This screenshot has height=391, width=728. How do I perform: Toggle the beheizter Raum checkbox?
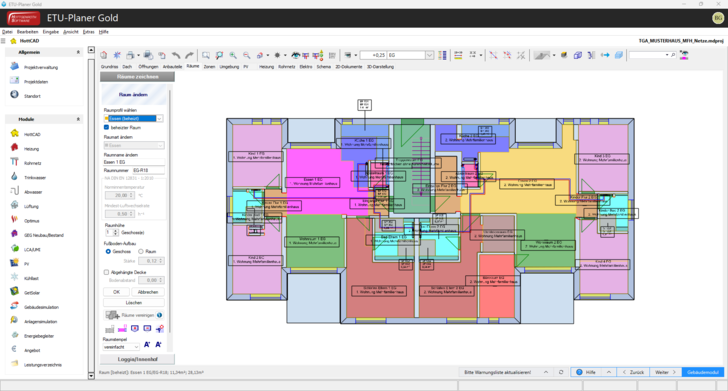(106, 127)
